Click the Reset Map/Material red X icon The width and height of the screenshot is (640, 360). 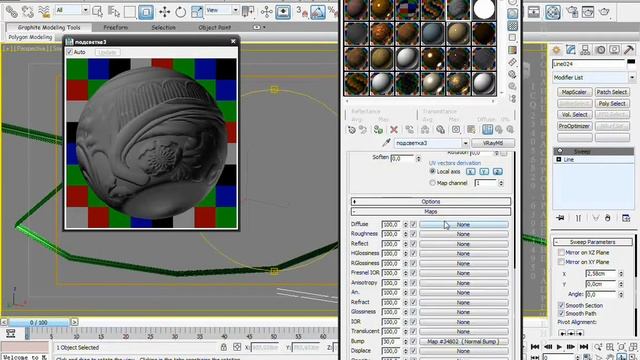click(394, 130)
